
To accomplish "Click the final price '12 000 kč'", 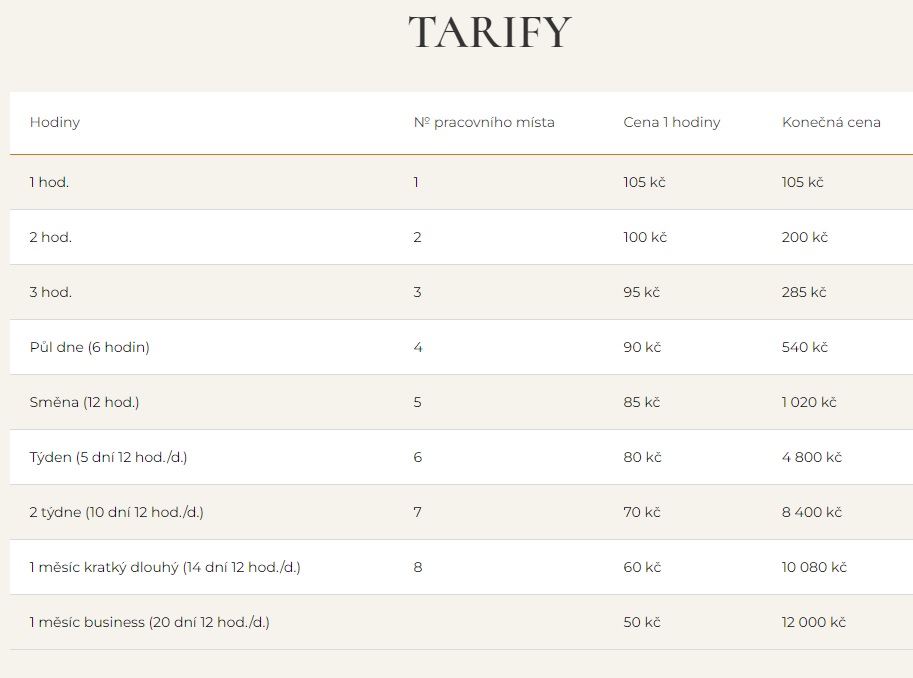I will 813,622.
